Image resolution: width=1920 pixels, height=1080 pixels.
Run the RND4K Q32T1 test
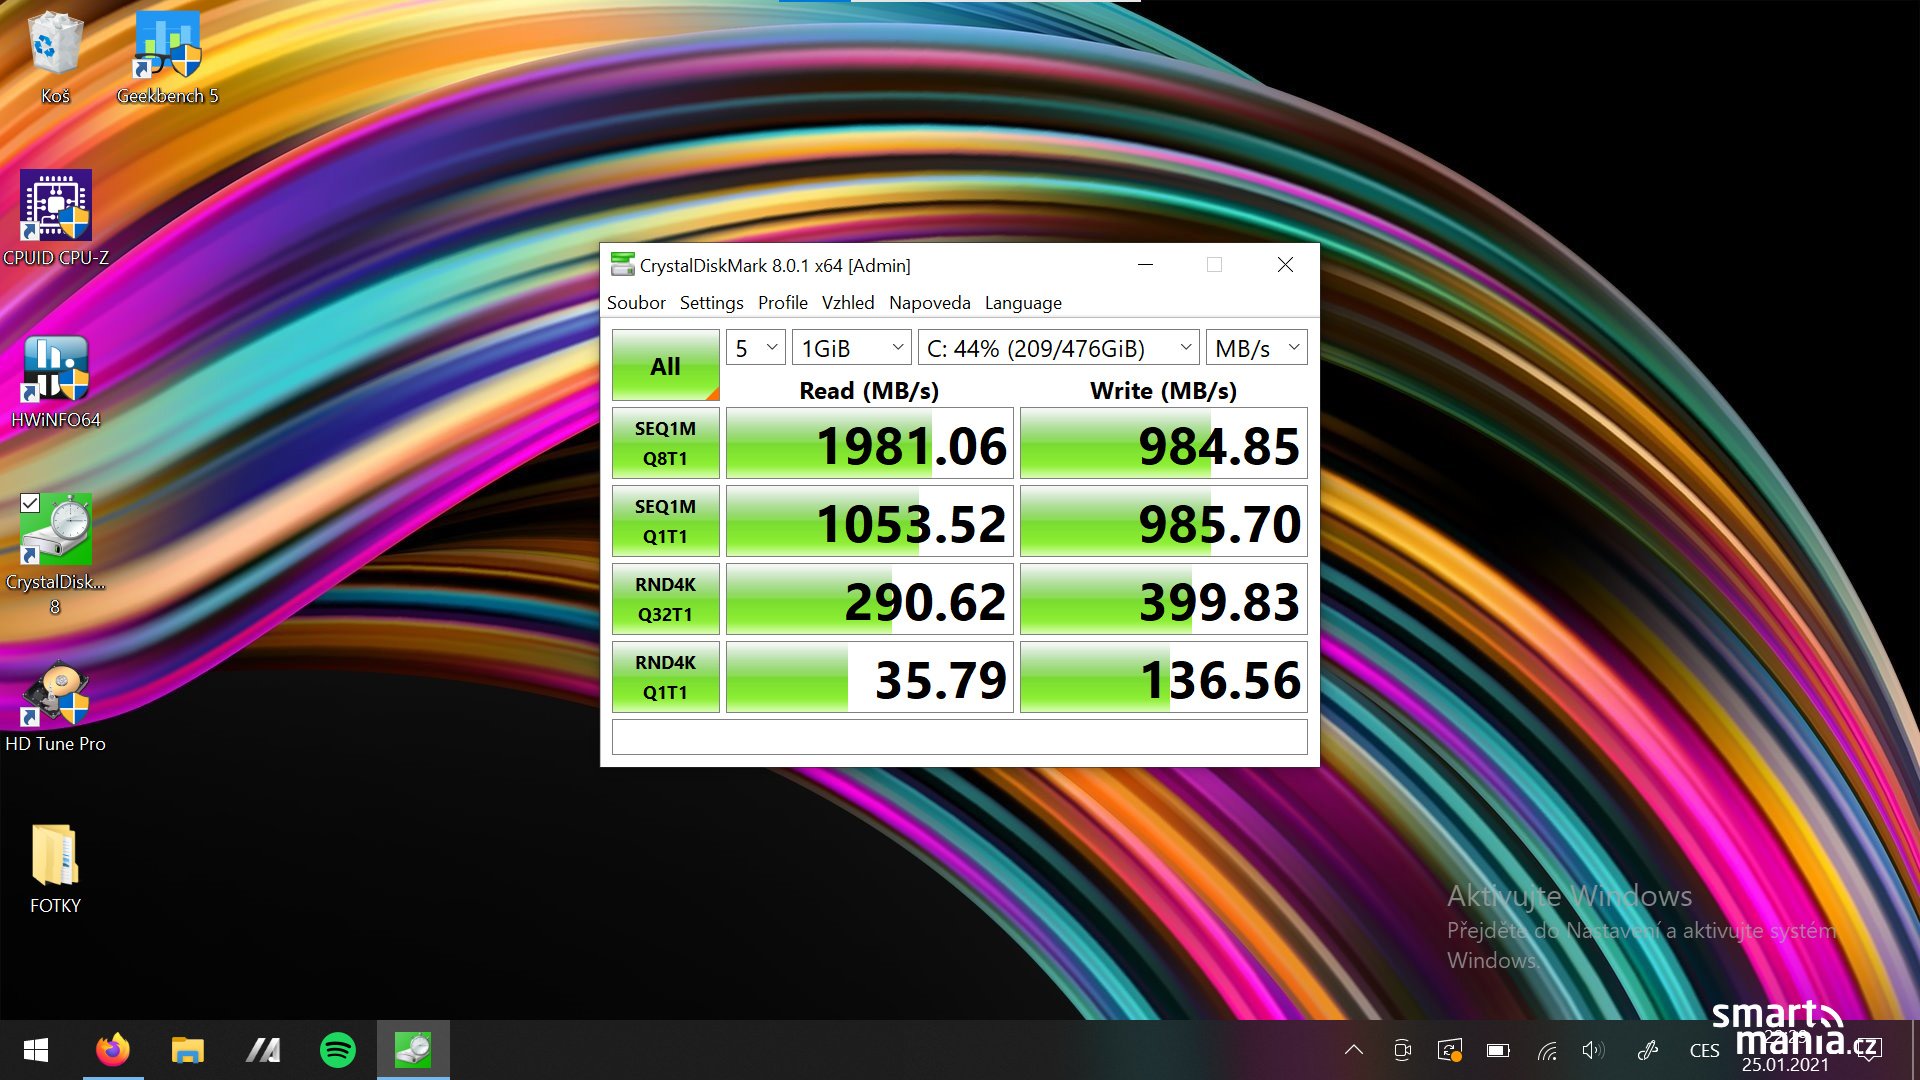pos(666,599)
